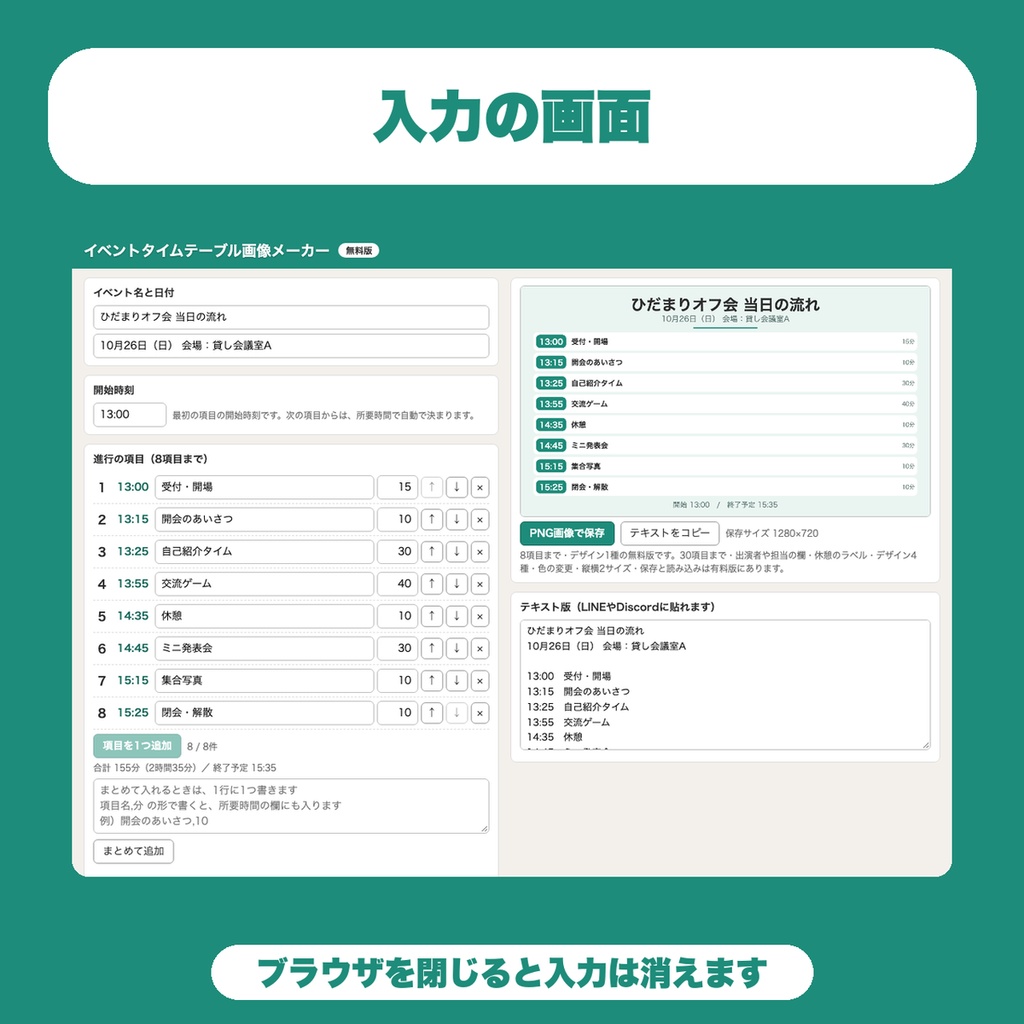Move down row 7 集合写真
Screen dimensions: 1024x1024
point(456,680)
